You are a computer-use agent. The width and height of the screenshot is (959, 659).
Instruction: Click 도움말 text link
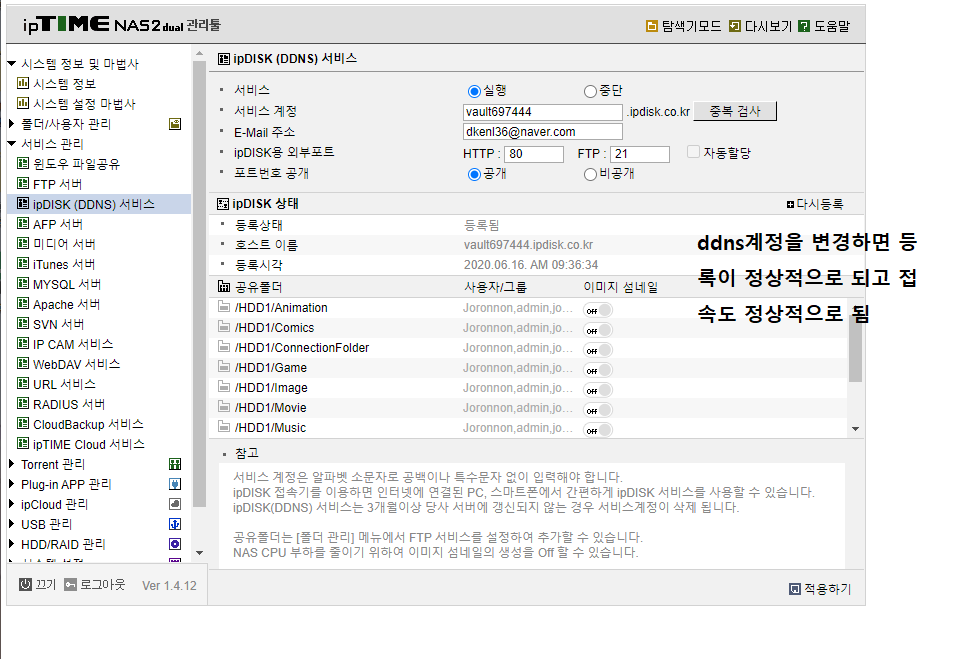click(832, 26)
